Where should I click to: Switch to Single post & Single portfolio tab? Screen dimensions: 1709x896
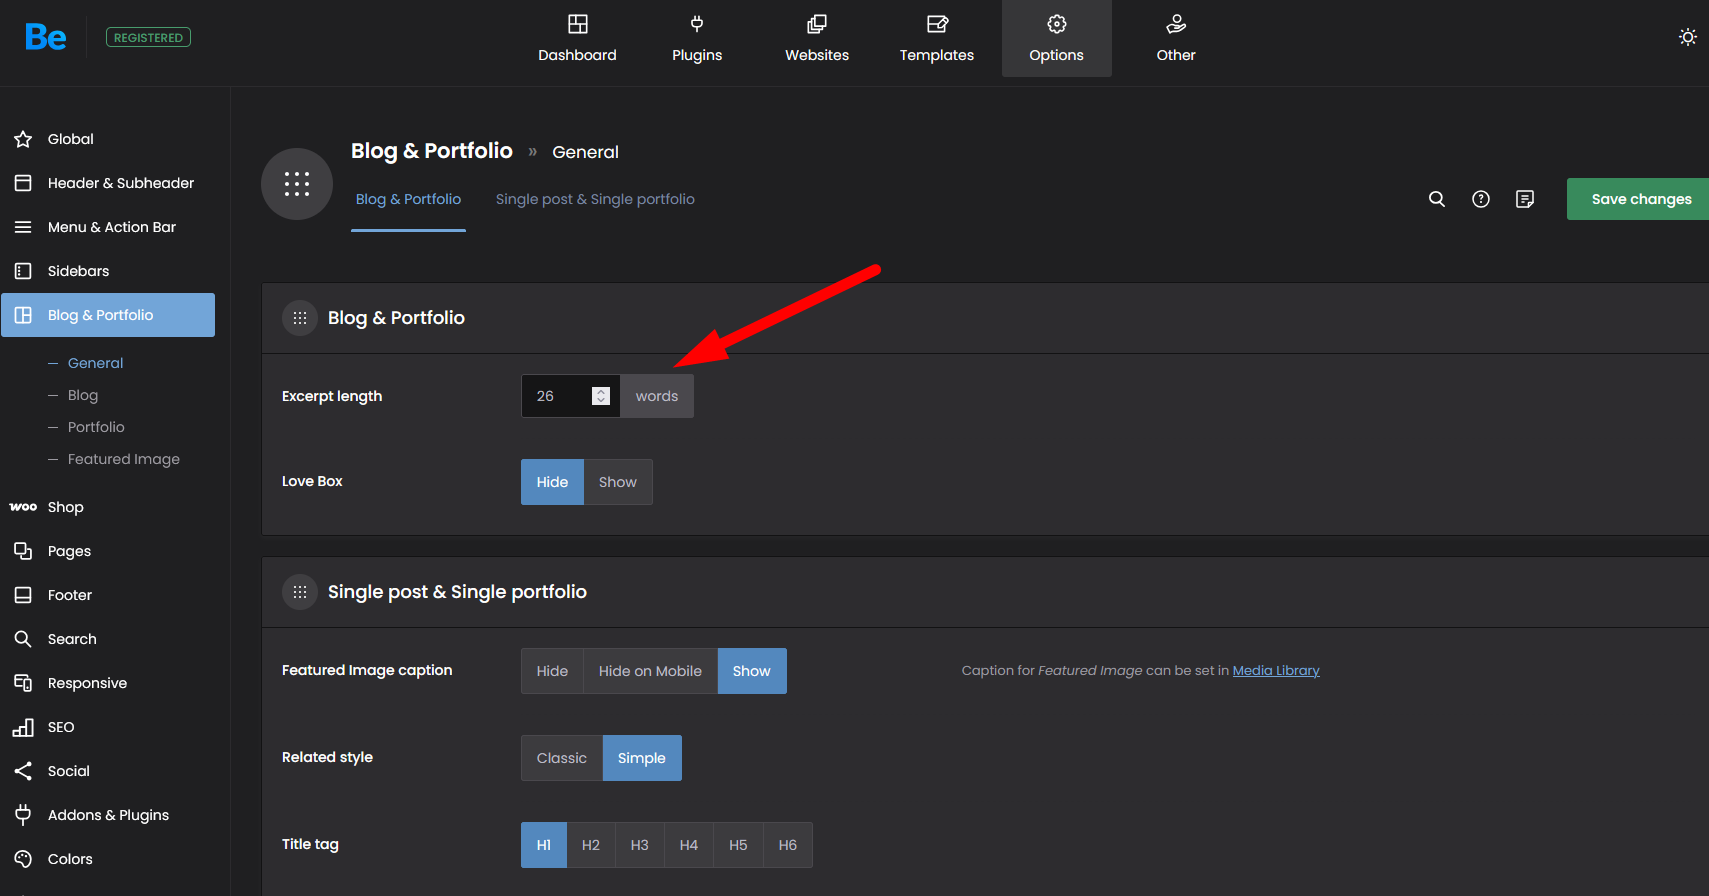click(x=595, y=199)
